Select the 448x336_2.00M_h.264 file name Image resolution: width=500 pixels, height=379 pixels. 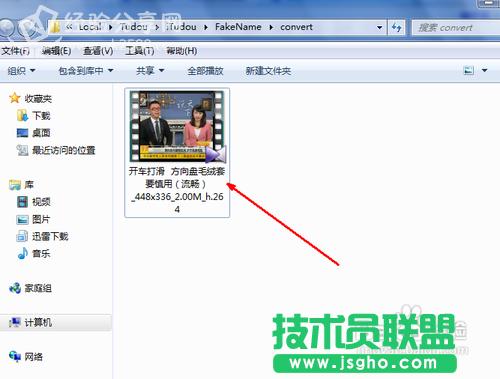click(177, 190)
